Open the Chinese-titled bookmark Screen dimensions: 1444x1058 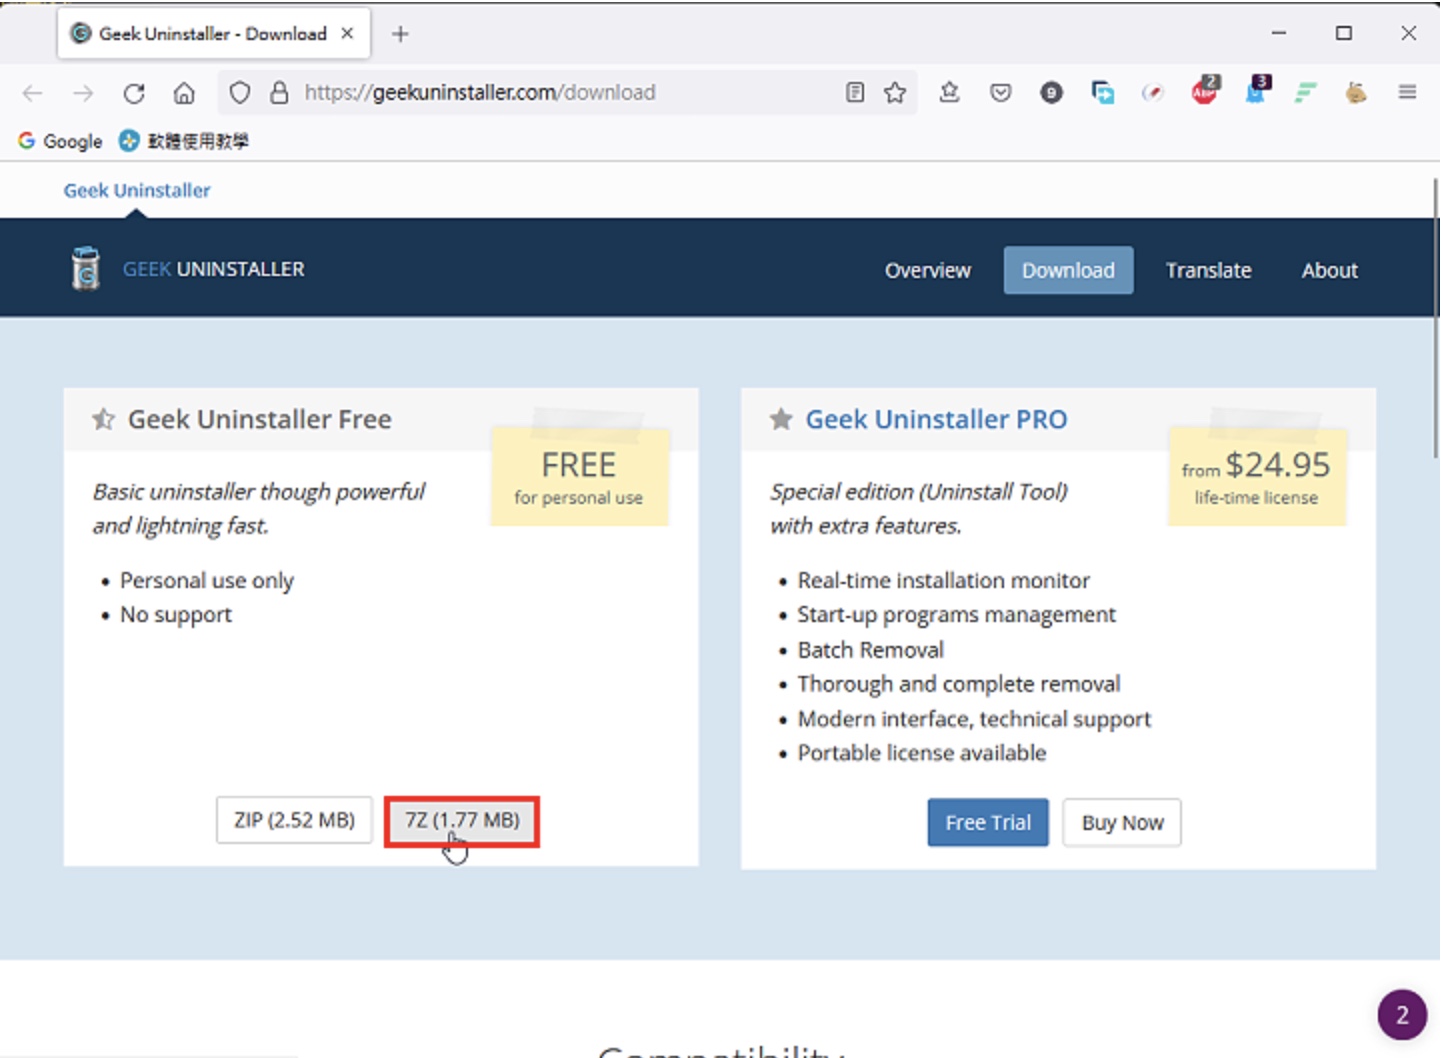coord(184,141)
